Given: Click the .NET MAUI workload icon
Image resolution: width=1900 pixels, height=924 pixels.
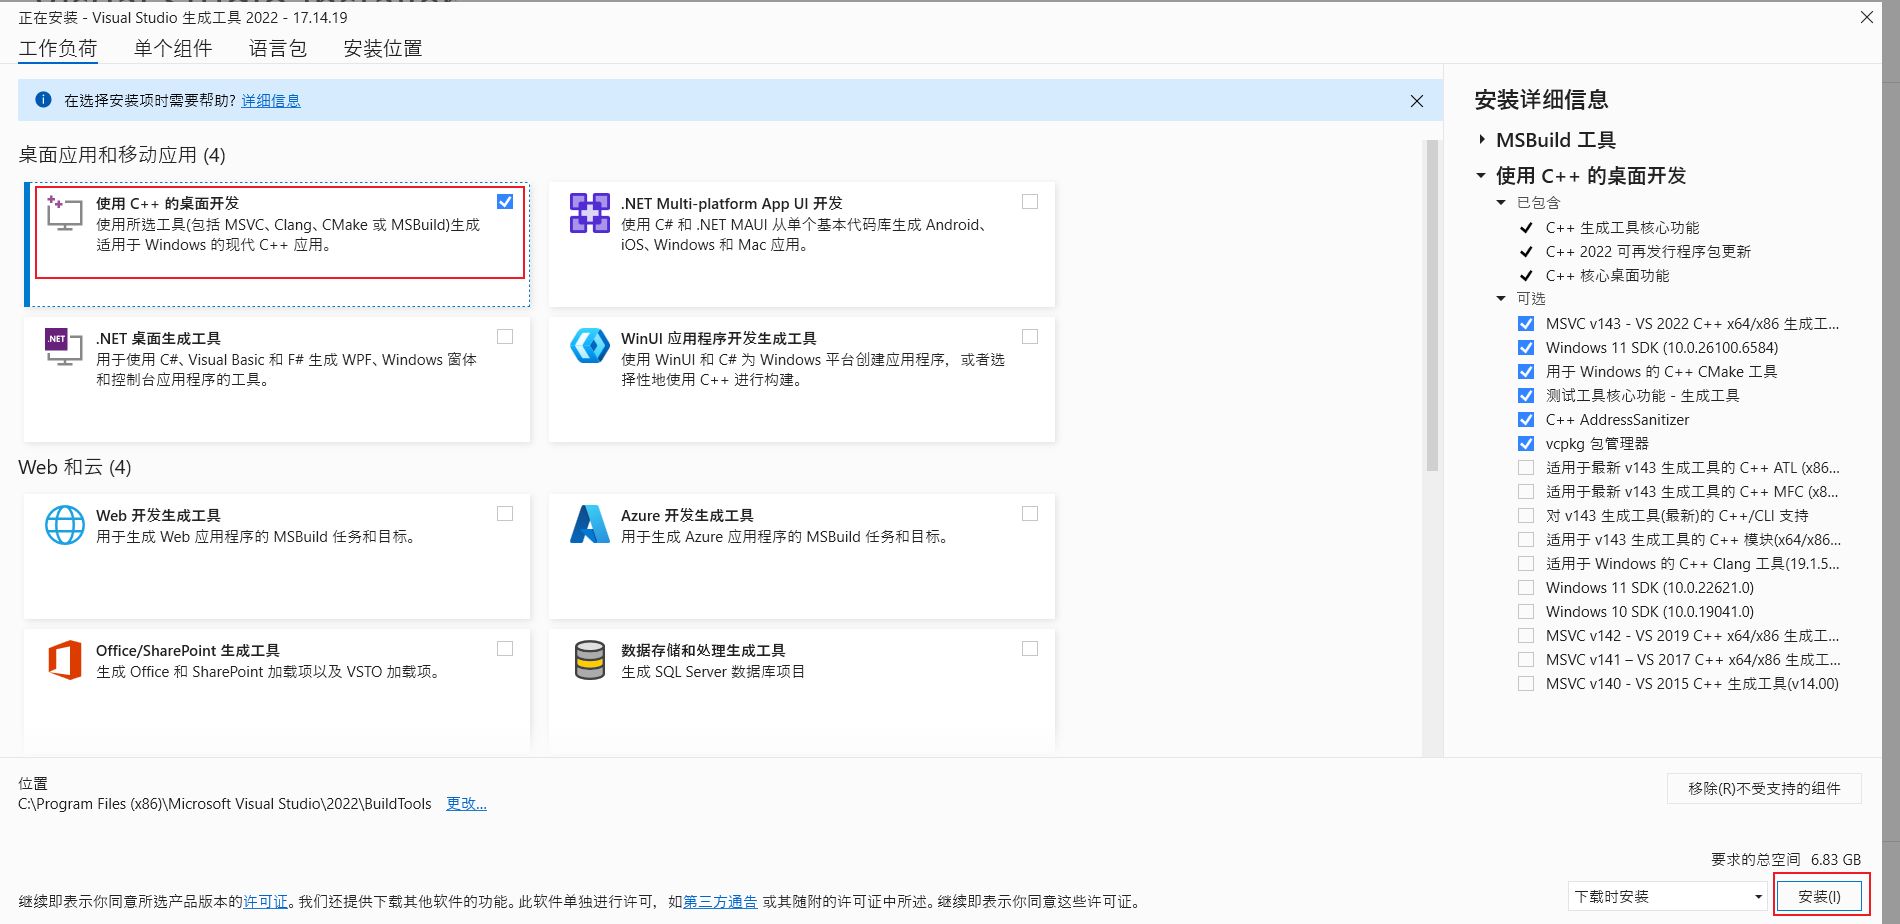Looking at the screenshot, I should (589, 213).
